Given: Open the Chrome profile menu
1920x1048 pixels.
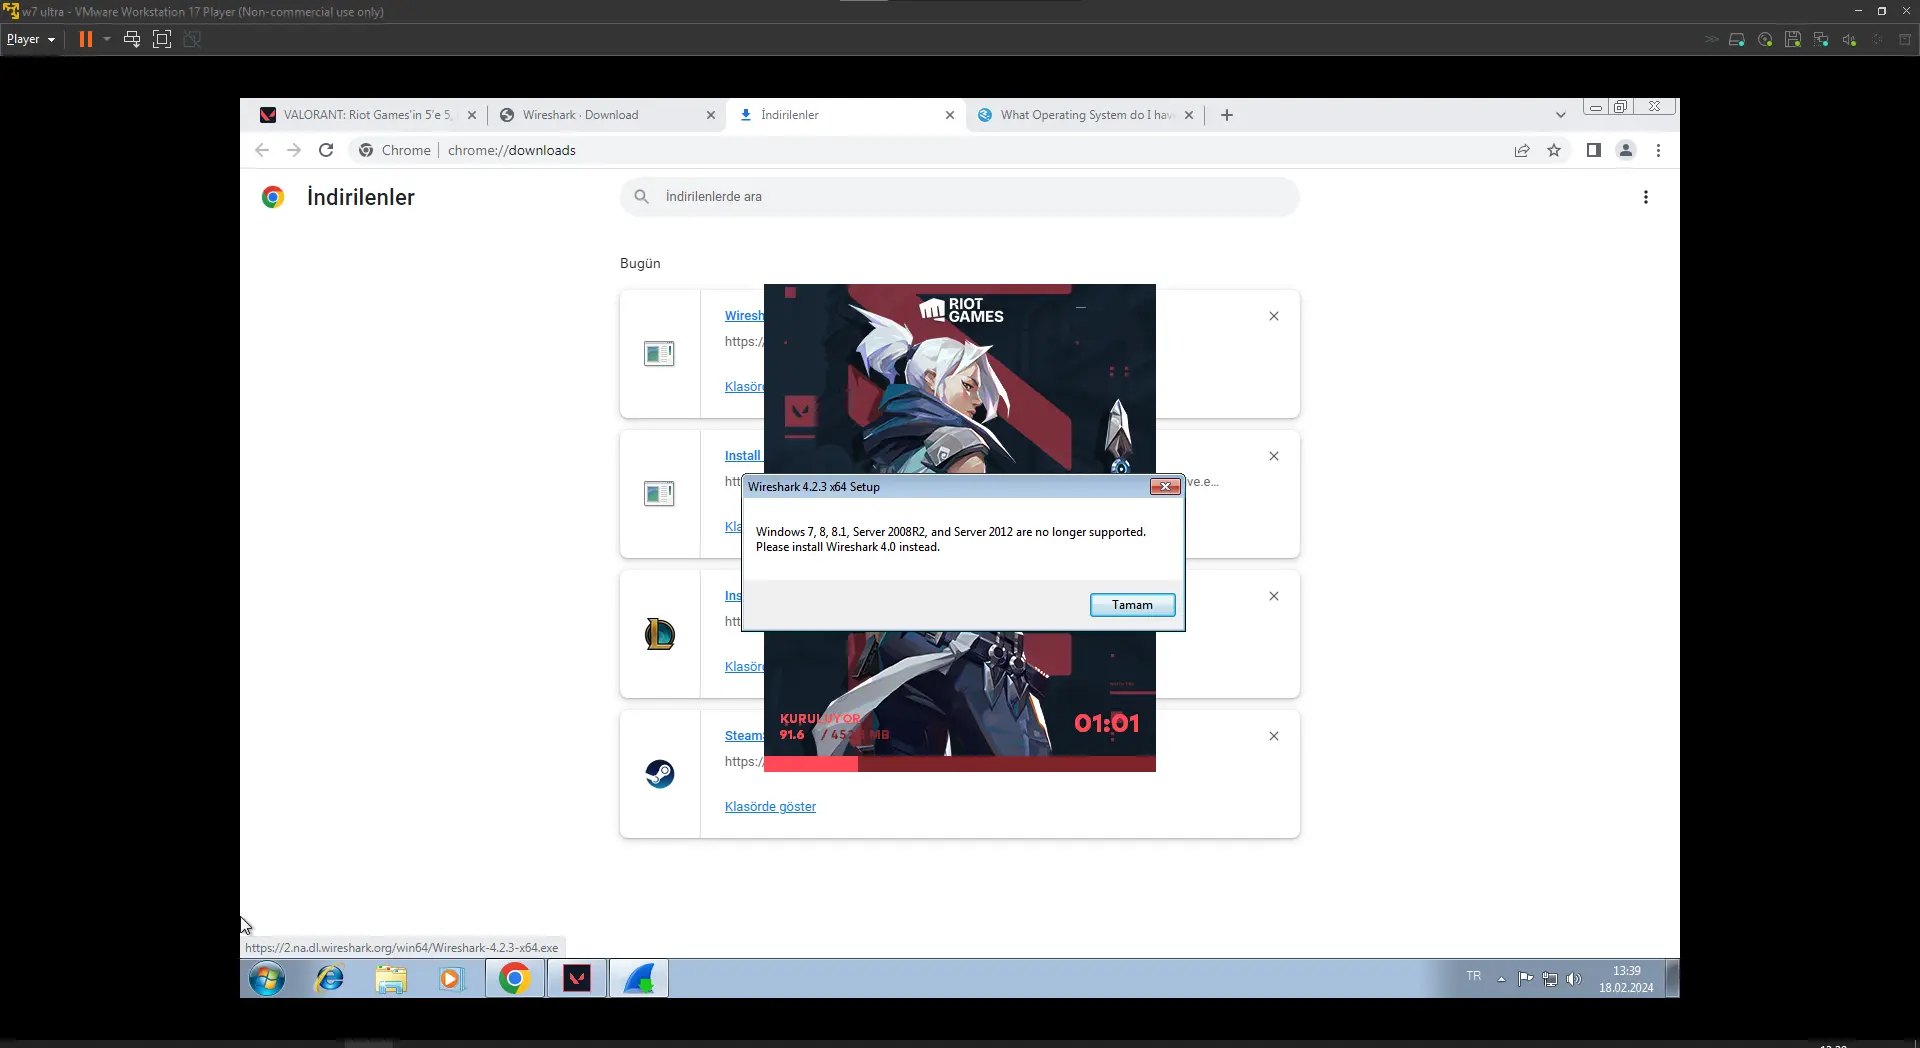Looking at the screenshot, I should (x=1626, y=150).
